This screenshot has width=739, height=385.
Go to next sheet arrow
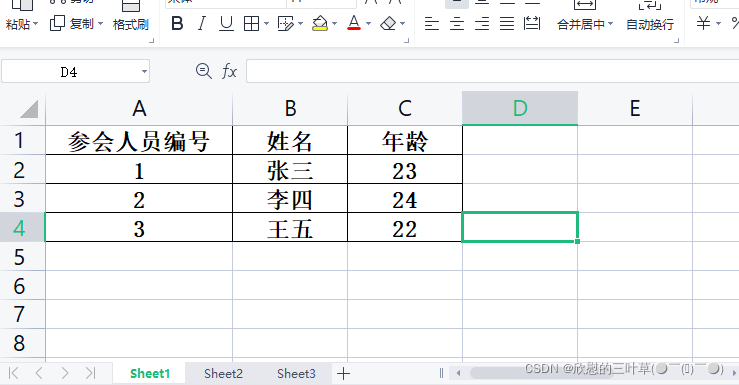click(65, 374)
